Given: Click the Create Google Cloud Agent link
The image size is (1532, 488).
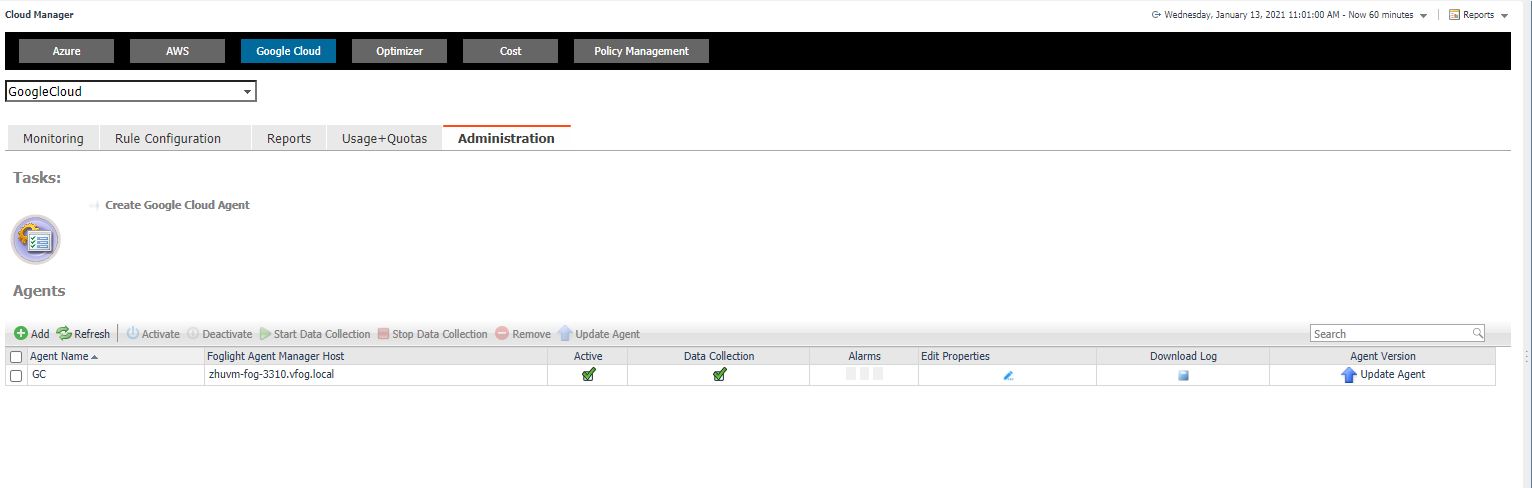Looking at the screenshot, I should click(x=177, y=205).
